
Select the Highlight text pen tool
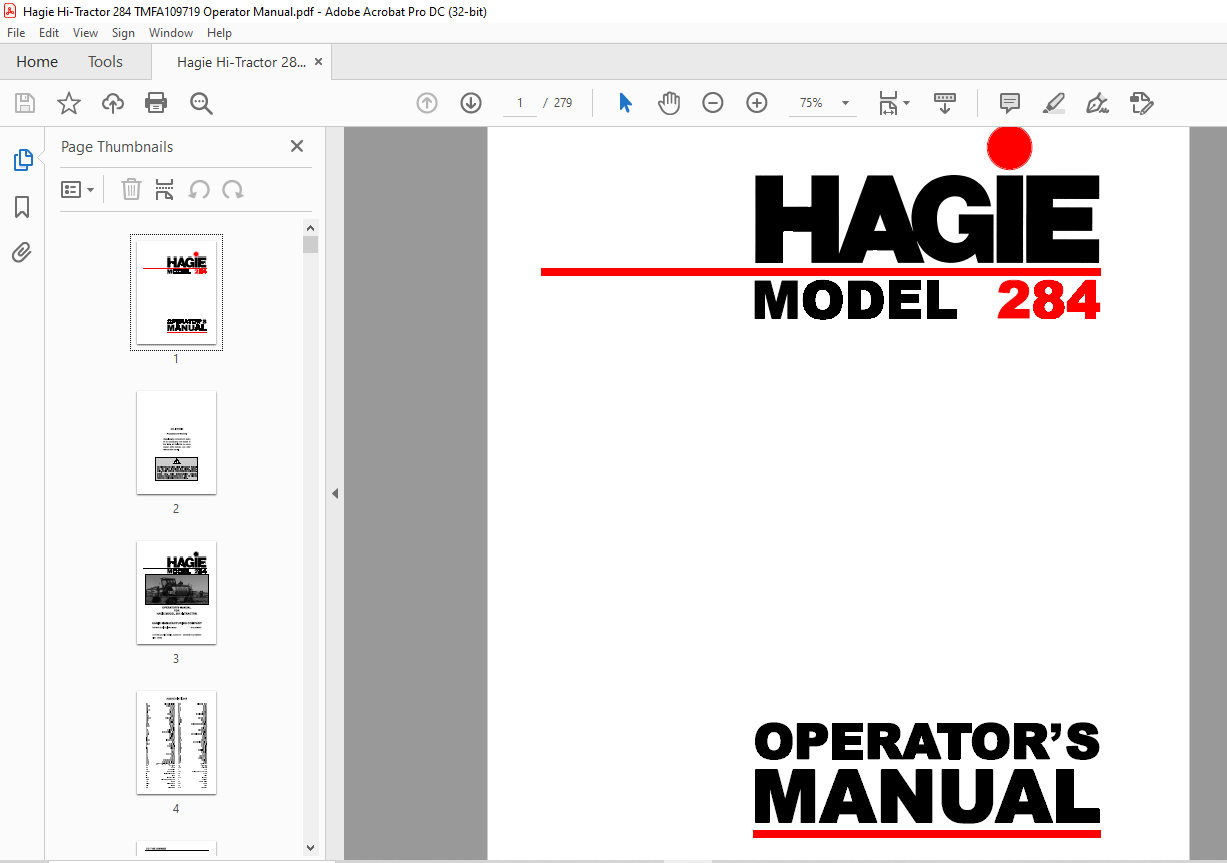(x=1054, y=103)
